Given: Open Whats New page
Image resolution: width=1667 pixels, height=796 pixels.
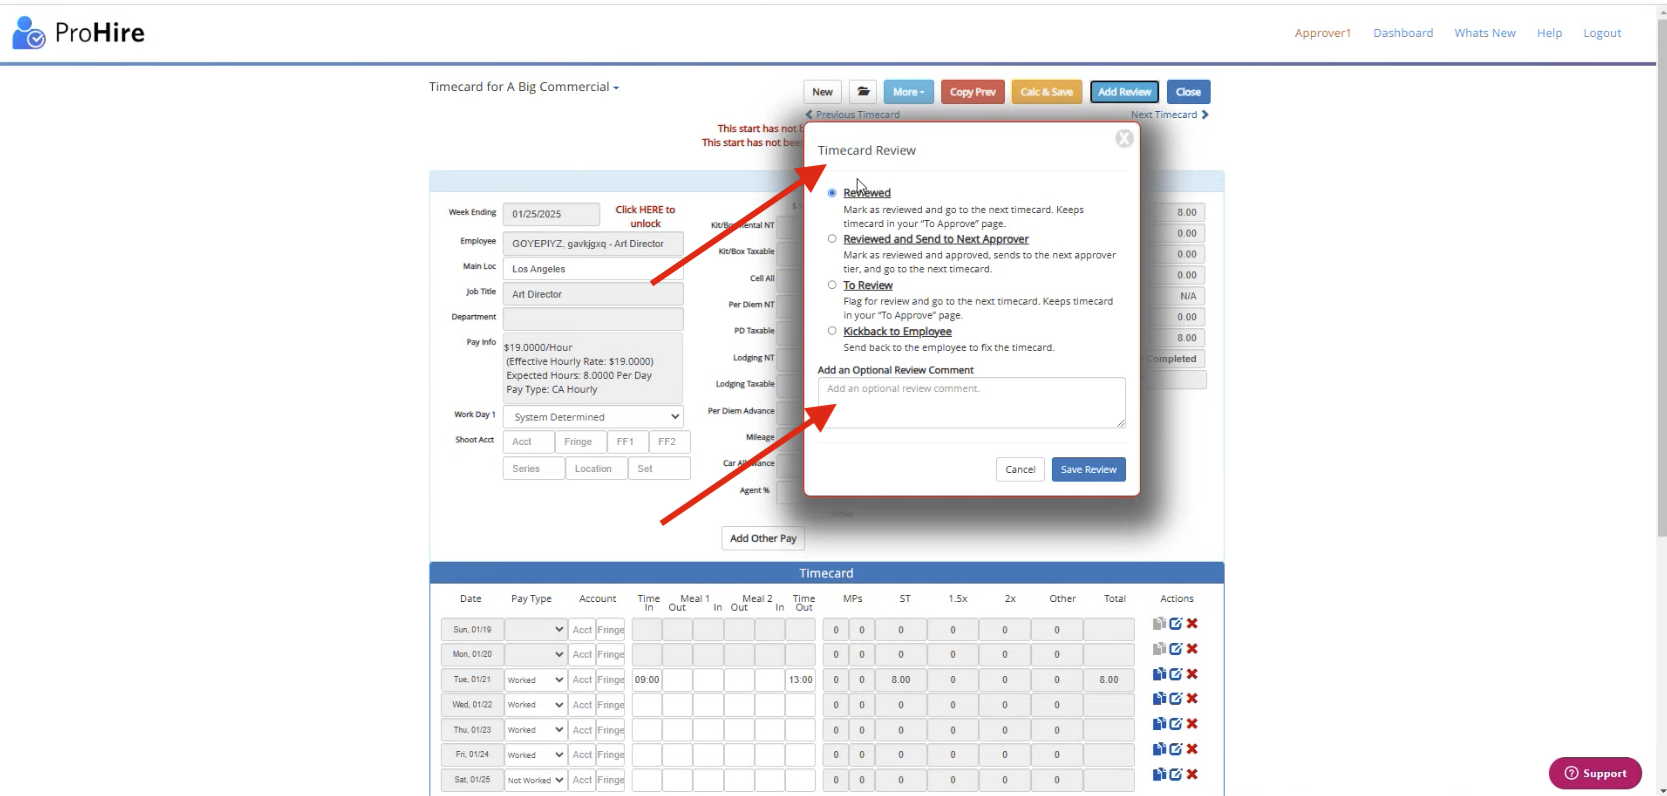Looking at the screenshot, I should [1485, 33].
